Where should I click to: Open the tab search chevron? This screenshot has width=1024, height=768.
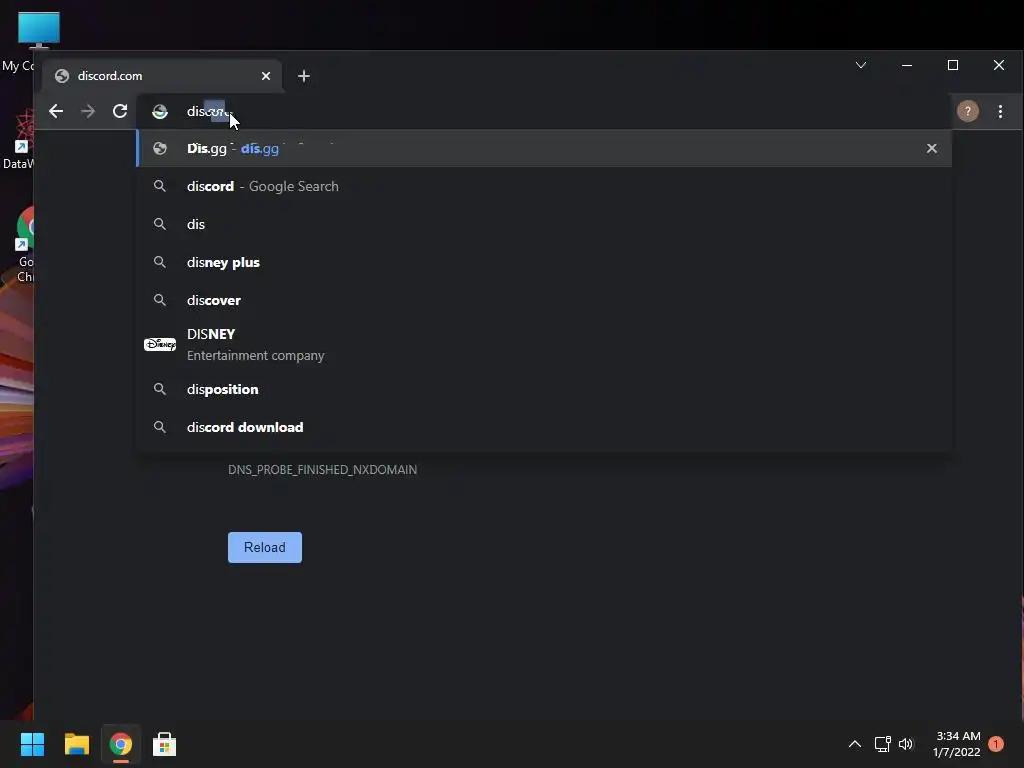[861, 65]
